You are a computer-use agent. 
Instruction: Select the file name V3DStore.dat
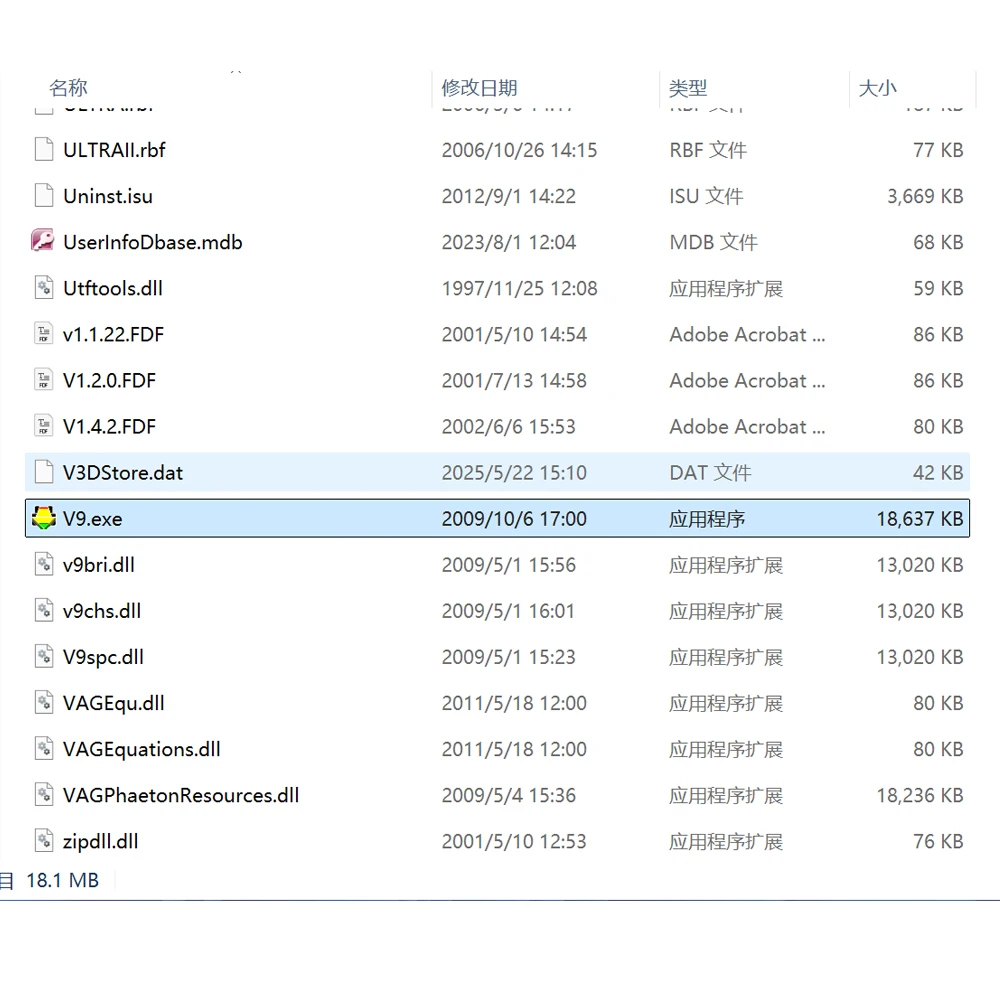[122, 473]
